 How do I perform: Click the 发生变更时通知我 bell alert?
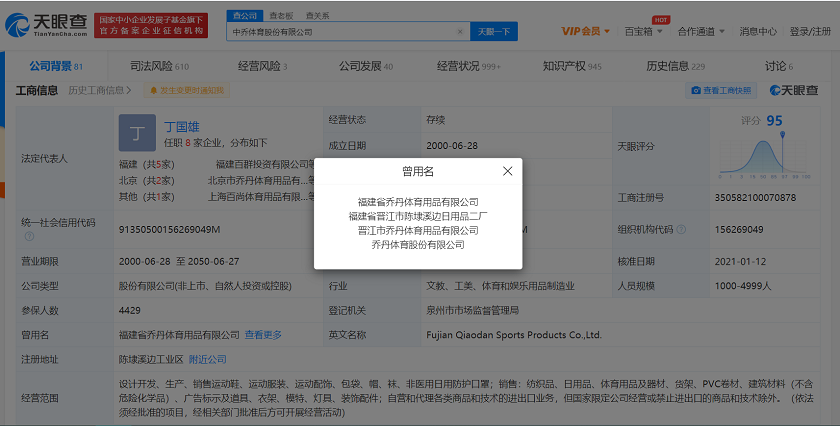click(185, 90)
